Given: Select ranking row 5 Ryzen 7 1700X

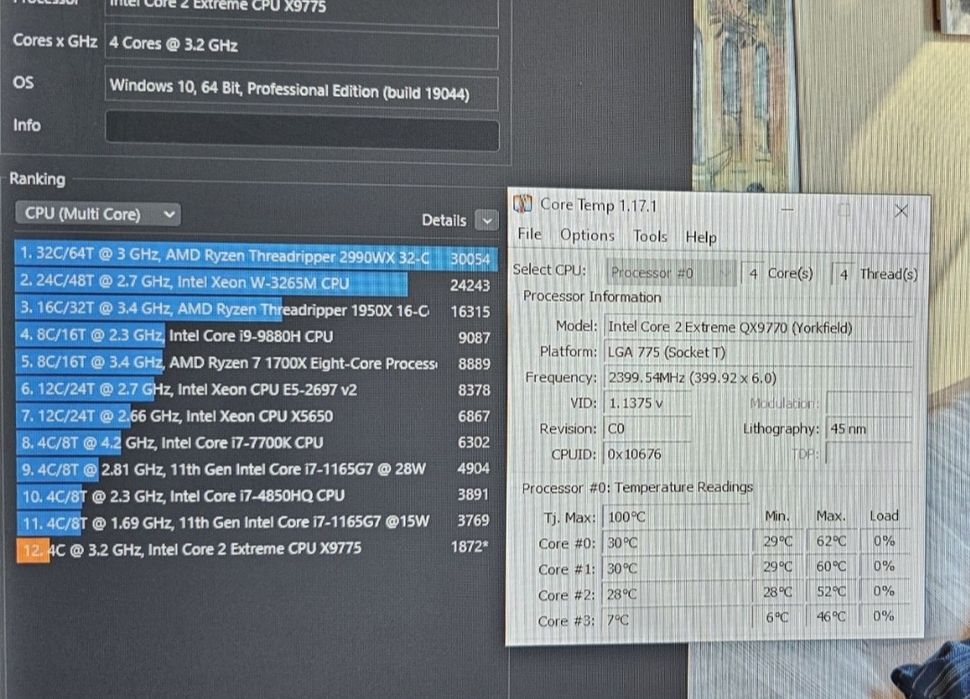Looking at the screenshot, I should click(255, 362).
